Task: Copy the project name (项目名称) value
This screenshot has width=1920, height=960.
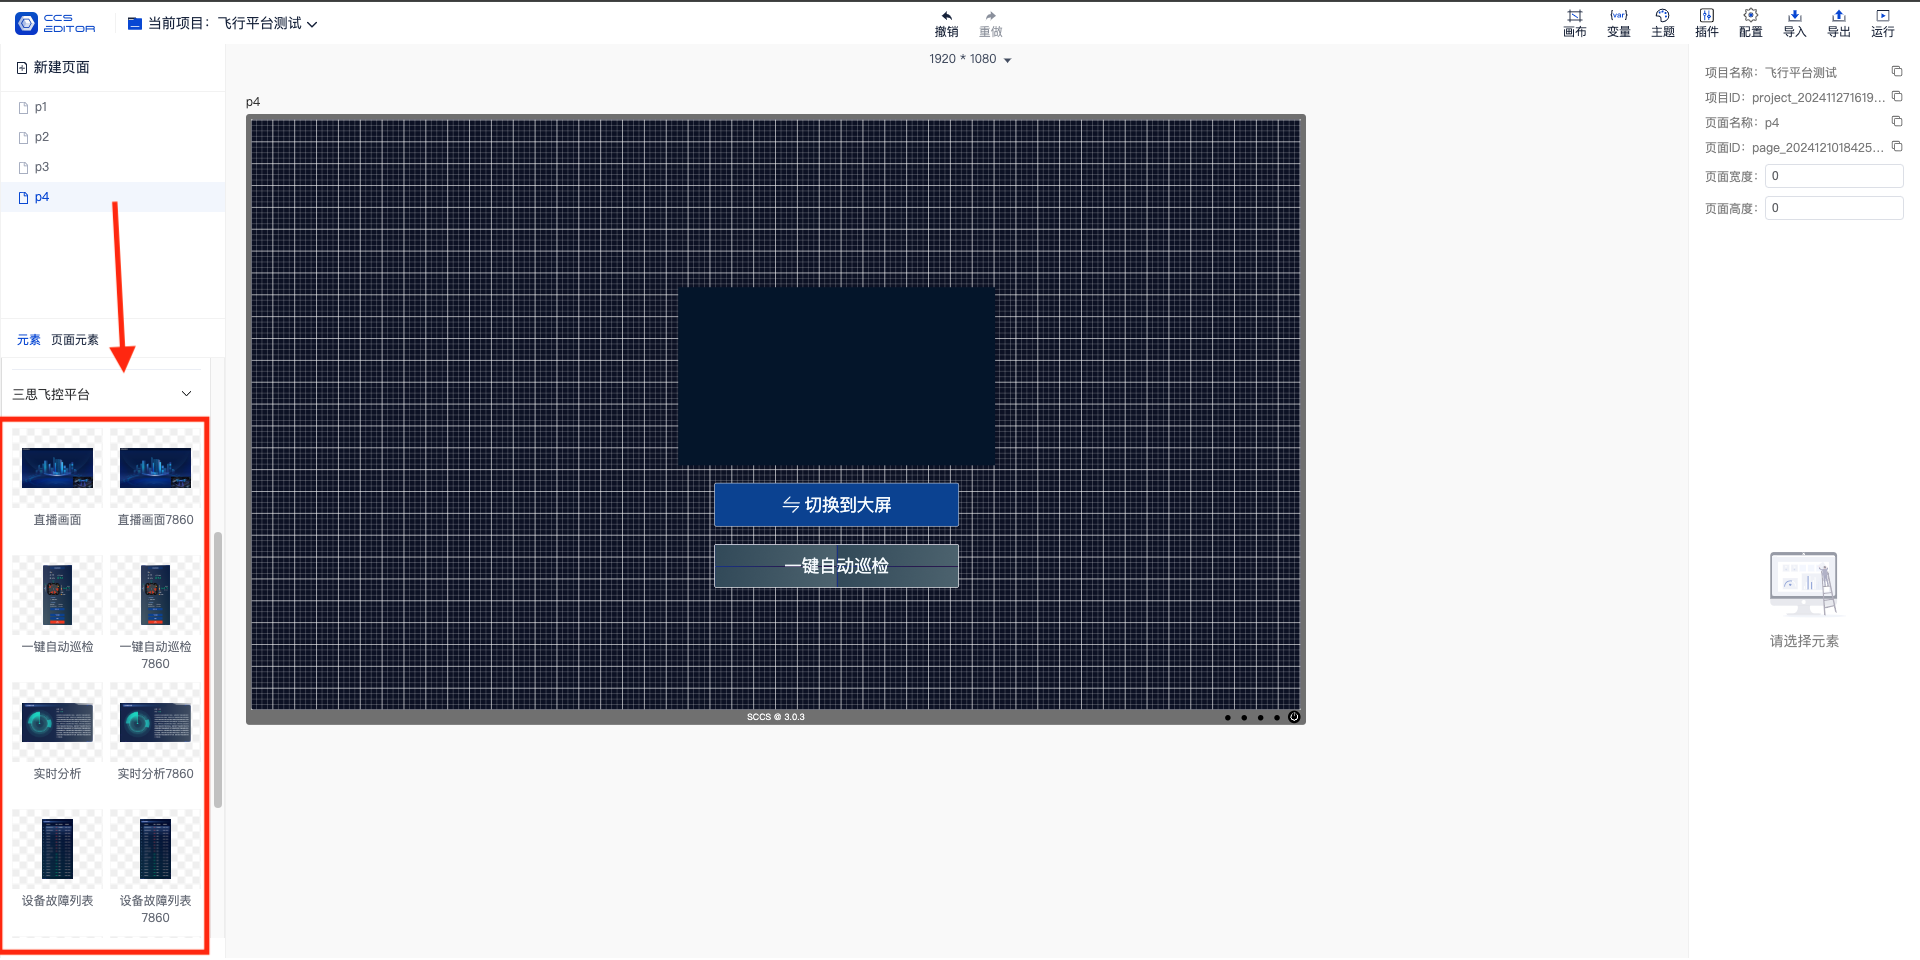Action: (1896, 71)
